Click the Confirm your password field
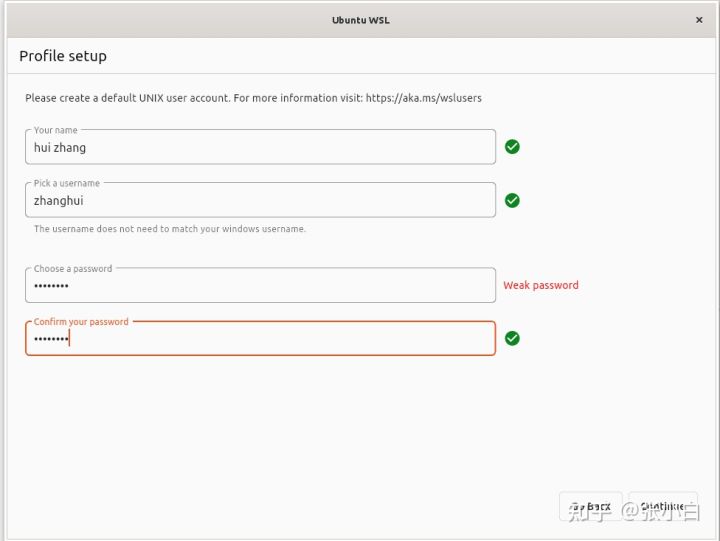Image resolution: width=720 pixels, height=541 pixels. click(260, 338)
